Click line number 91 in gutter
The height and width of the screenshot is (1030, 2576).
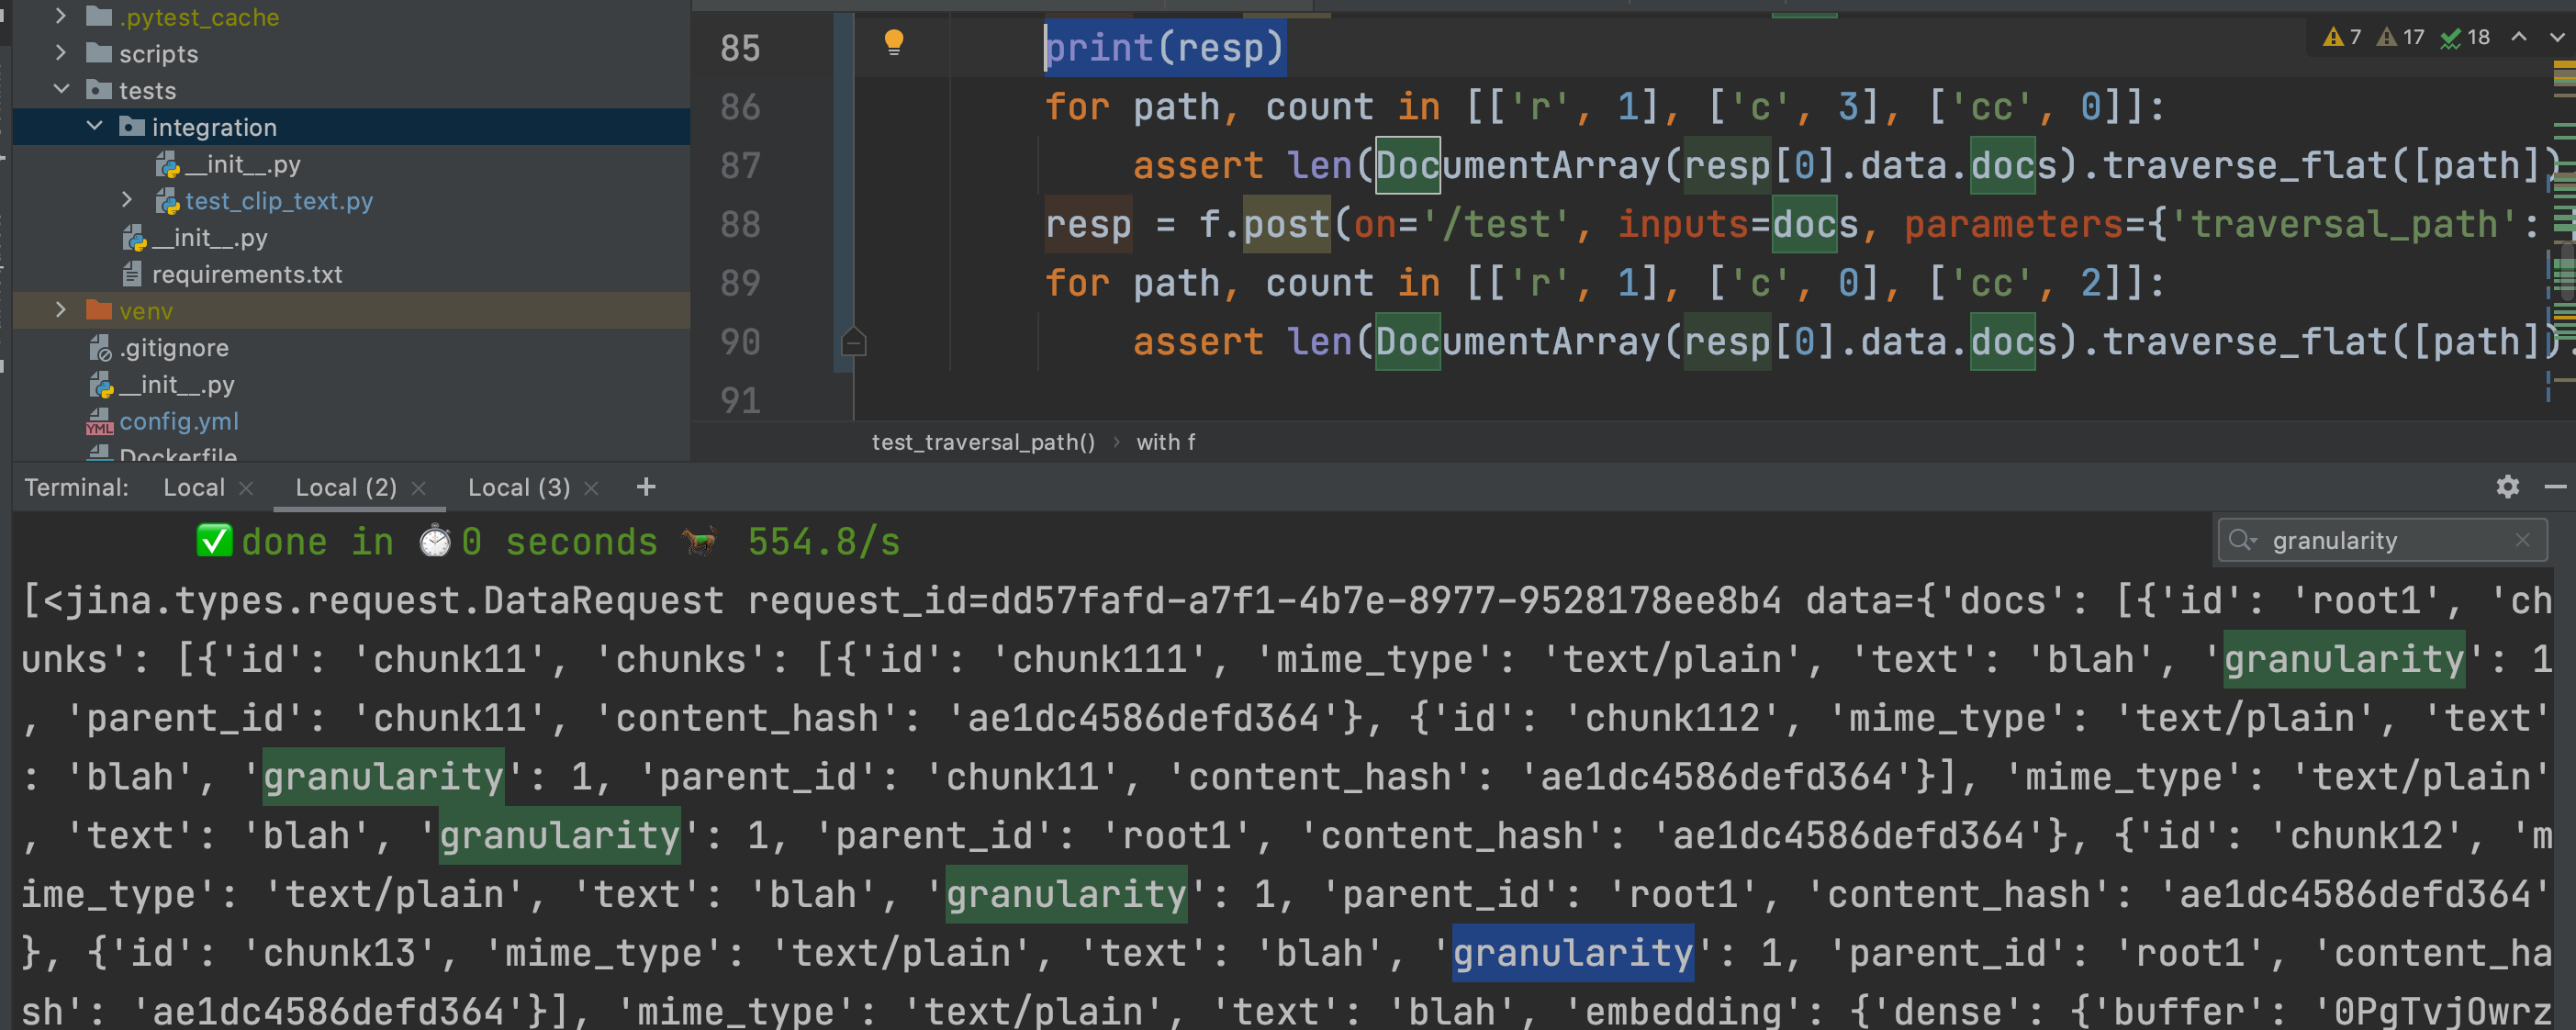pyautogui.click(x=740, y=400)
